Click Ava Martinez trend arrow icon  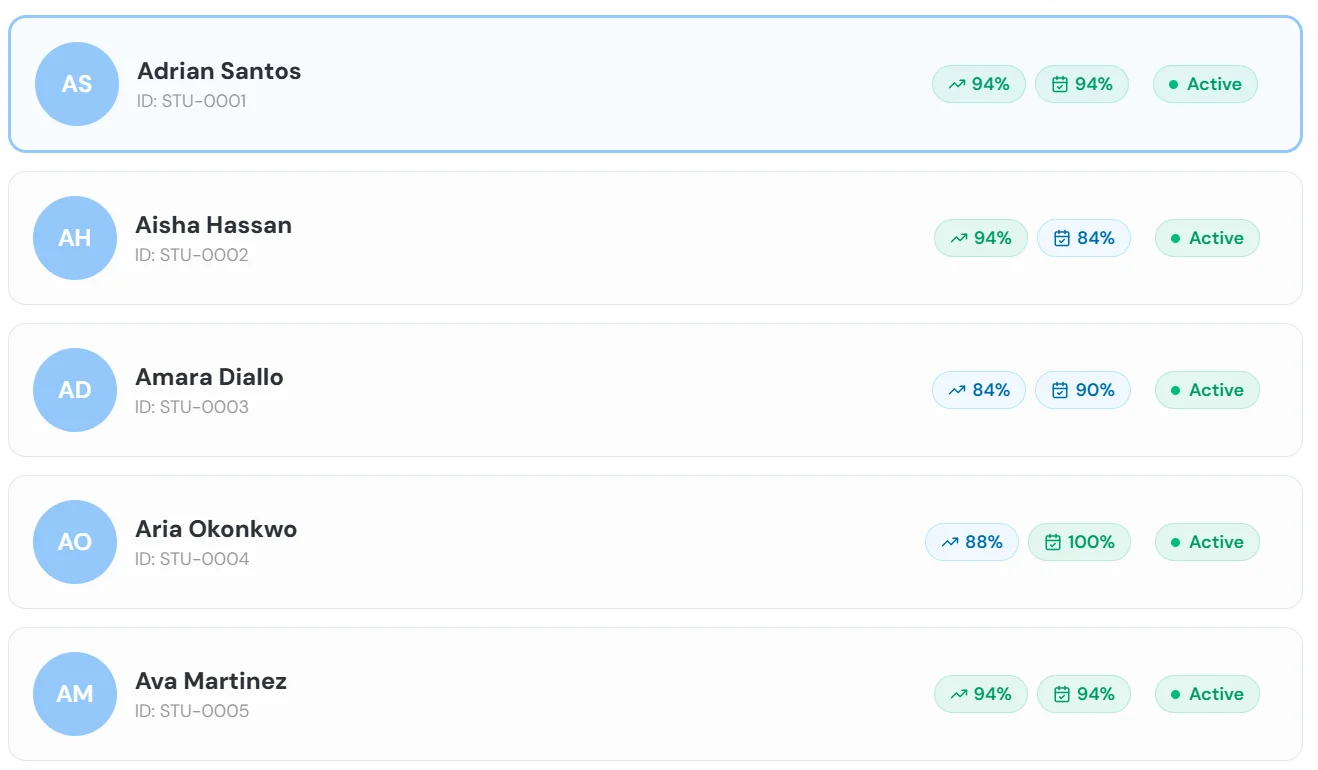click(x=959, y=695)
